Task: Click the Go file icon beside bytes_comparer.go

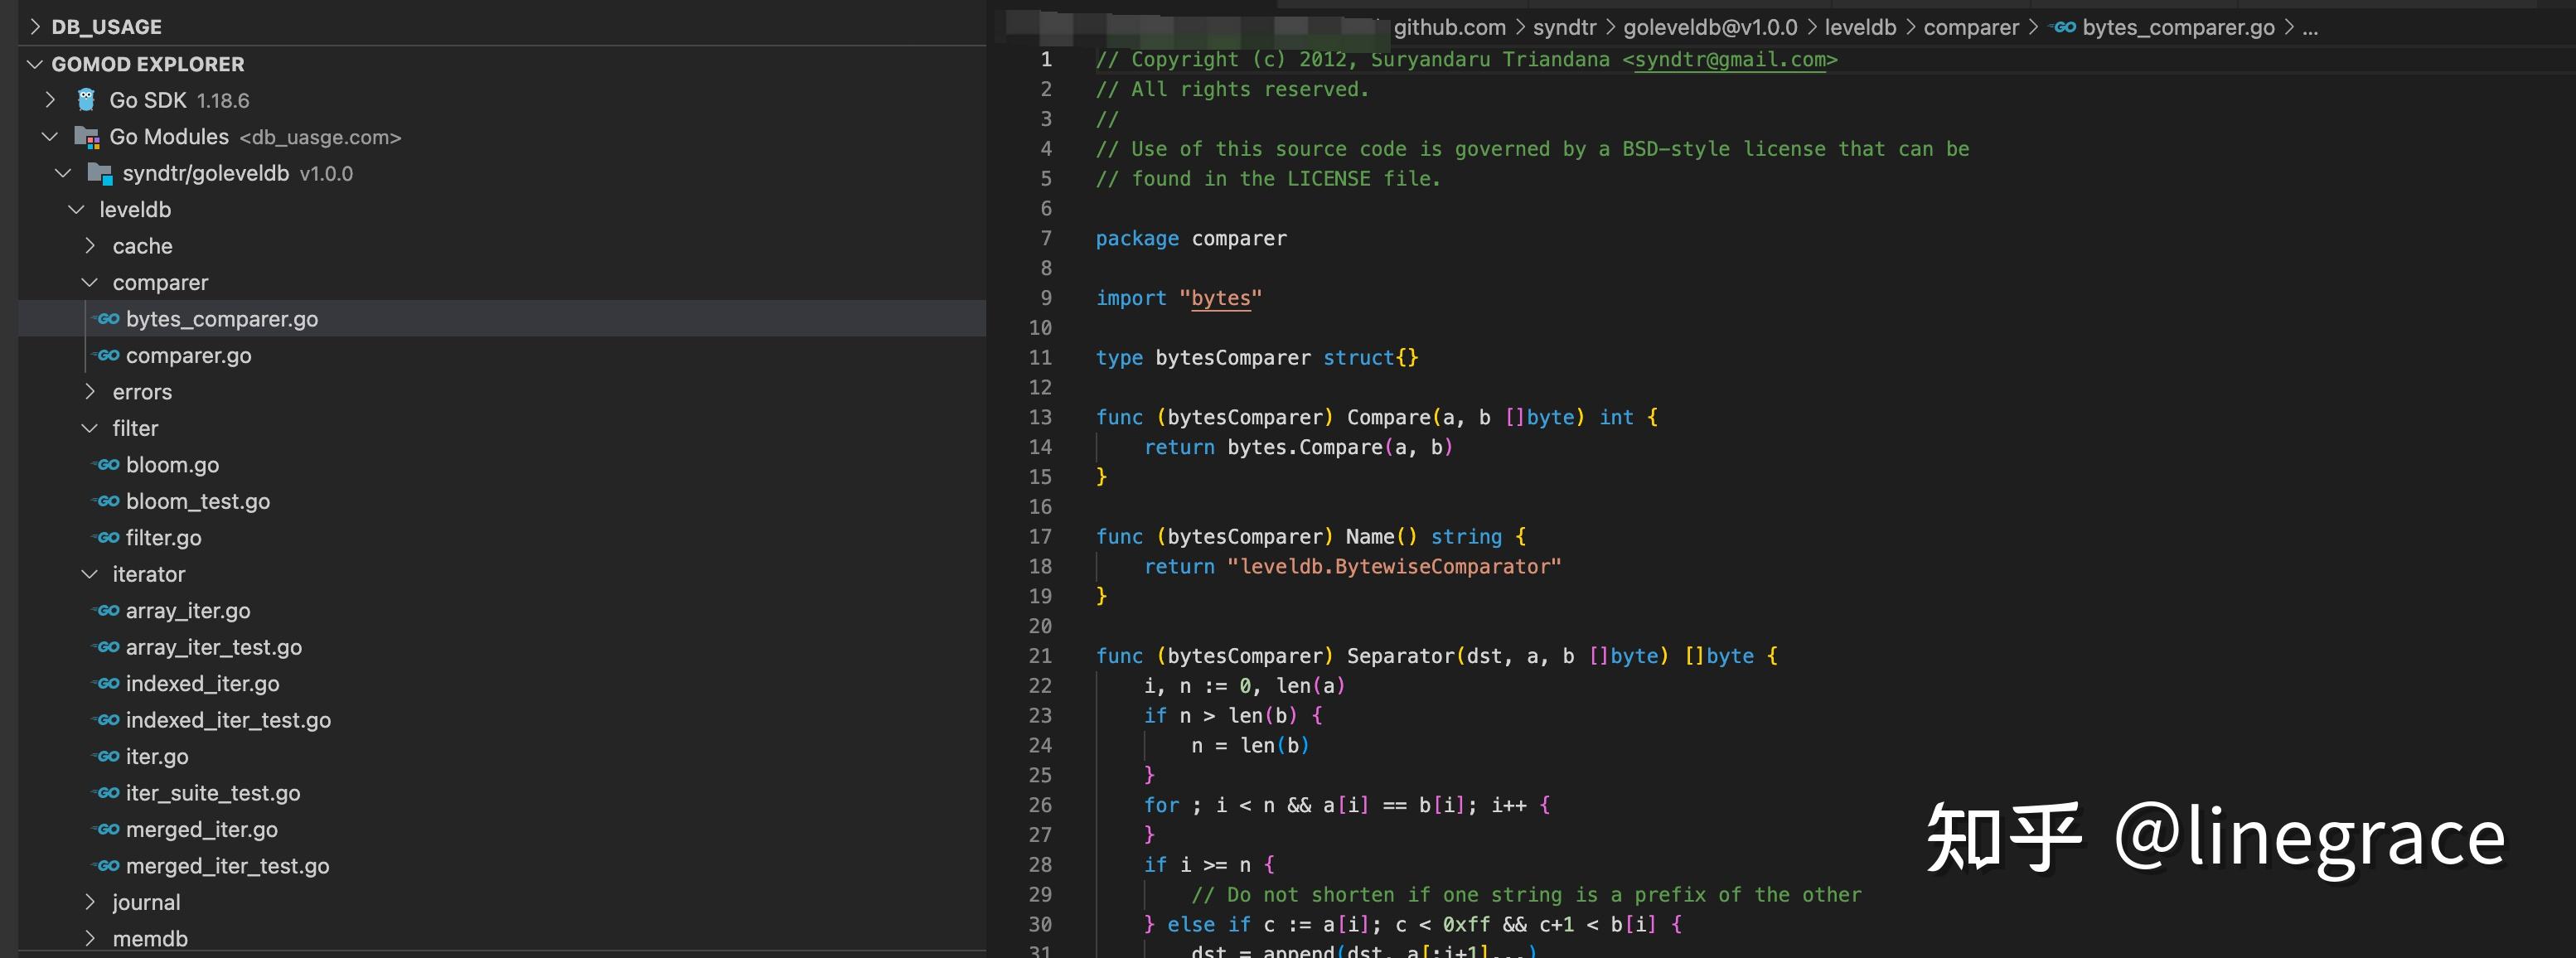Action: [x=107, y=318]
